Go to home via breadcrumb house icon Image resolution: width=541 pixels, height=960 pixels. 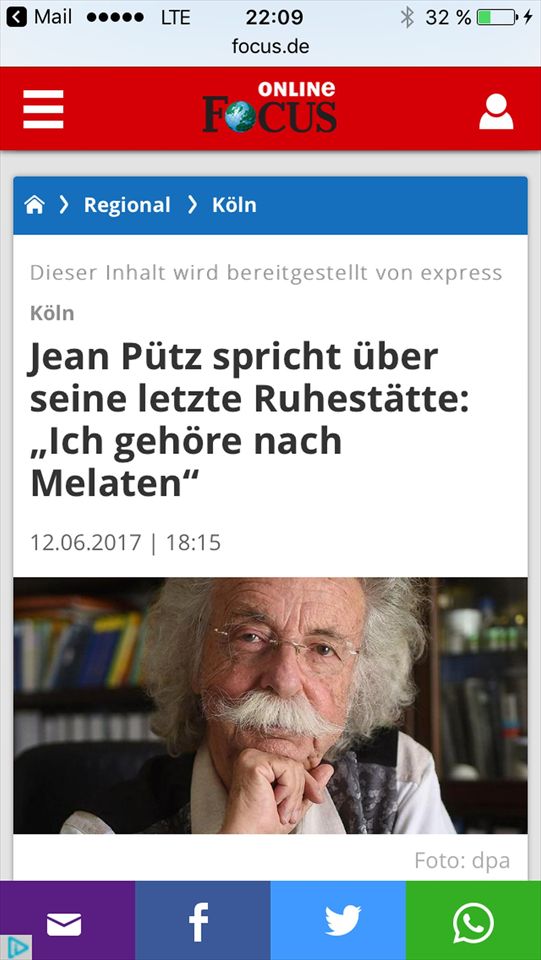click(34, 205)
